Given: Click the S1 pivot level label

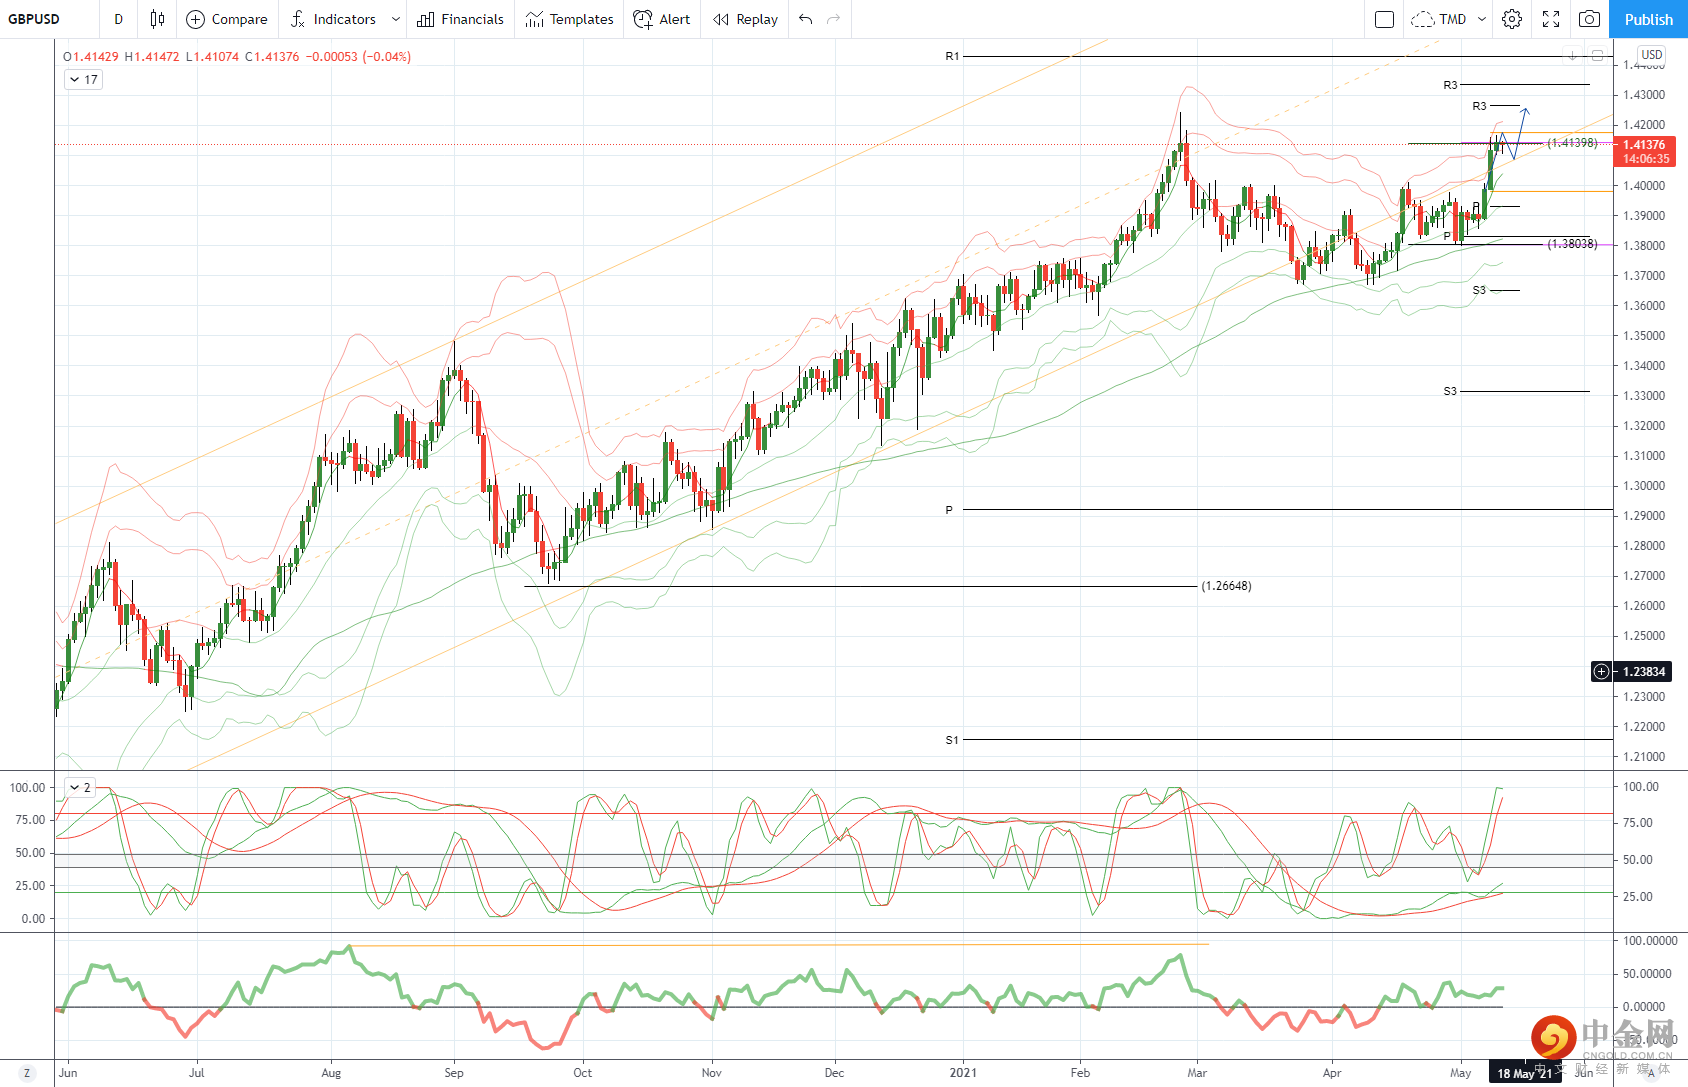Looking at the screenshot, I should pos(952,740).
